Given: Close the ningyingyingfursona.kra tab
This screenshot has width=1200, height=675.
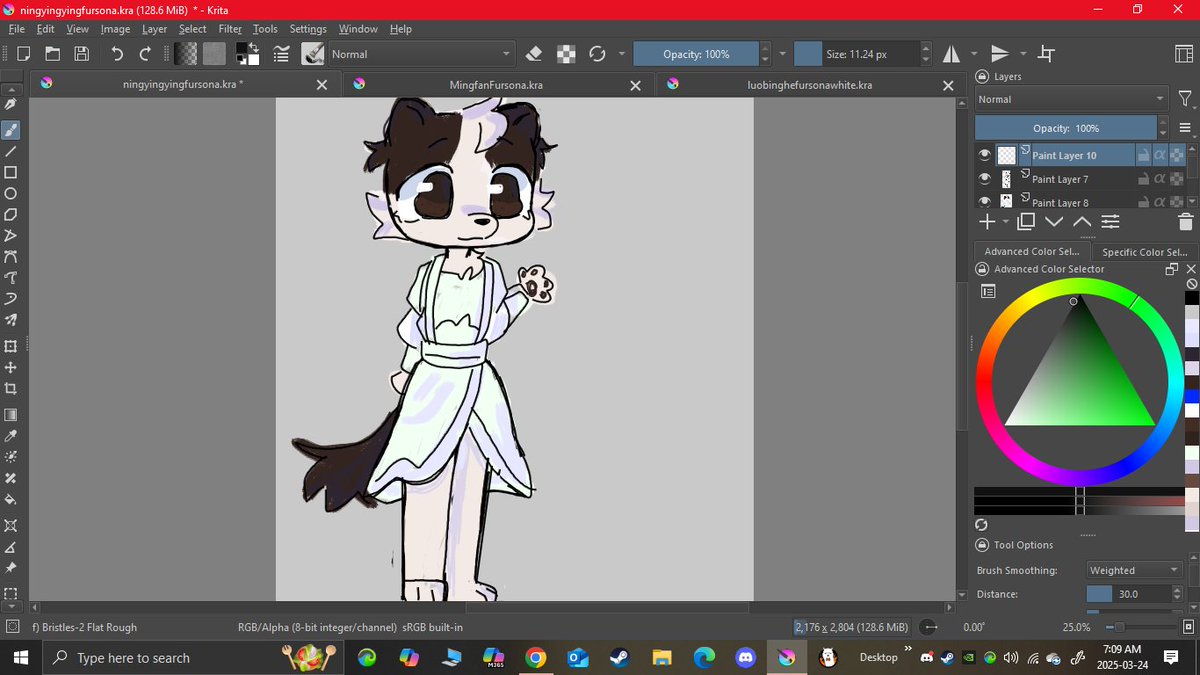Looking at the screenshot, I should tap(322, 86).
